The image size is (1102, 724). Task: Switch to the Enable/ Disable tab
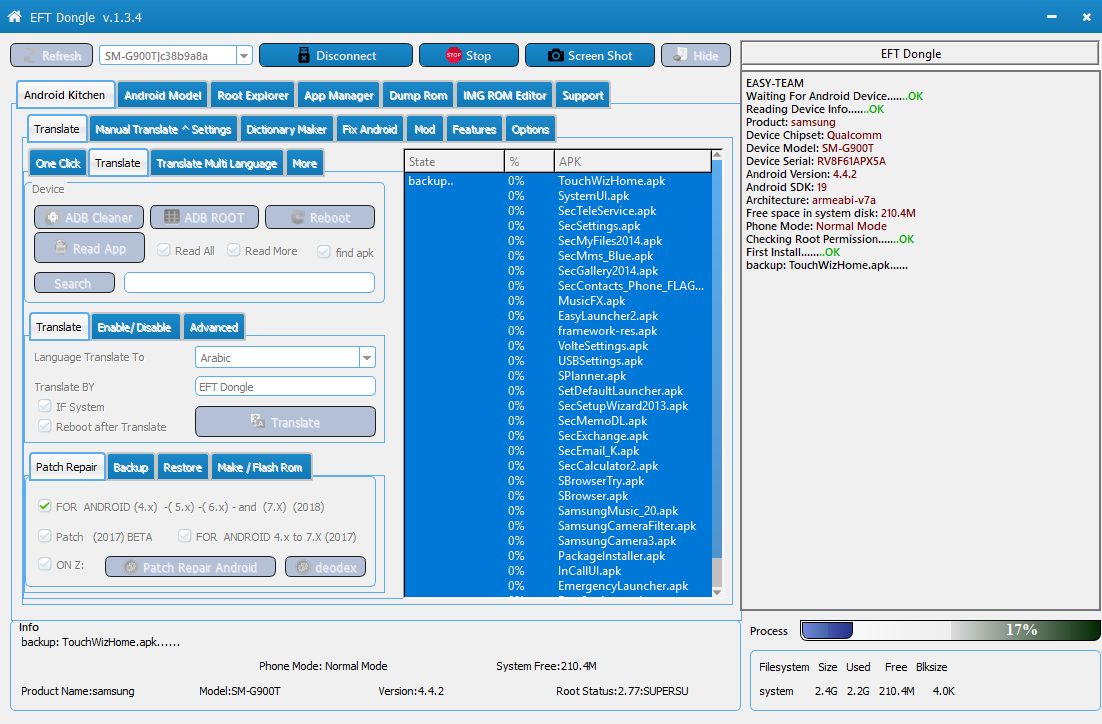(x=134, y=327)
